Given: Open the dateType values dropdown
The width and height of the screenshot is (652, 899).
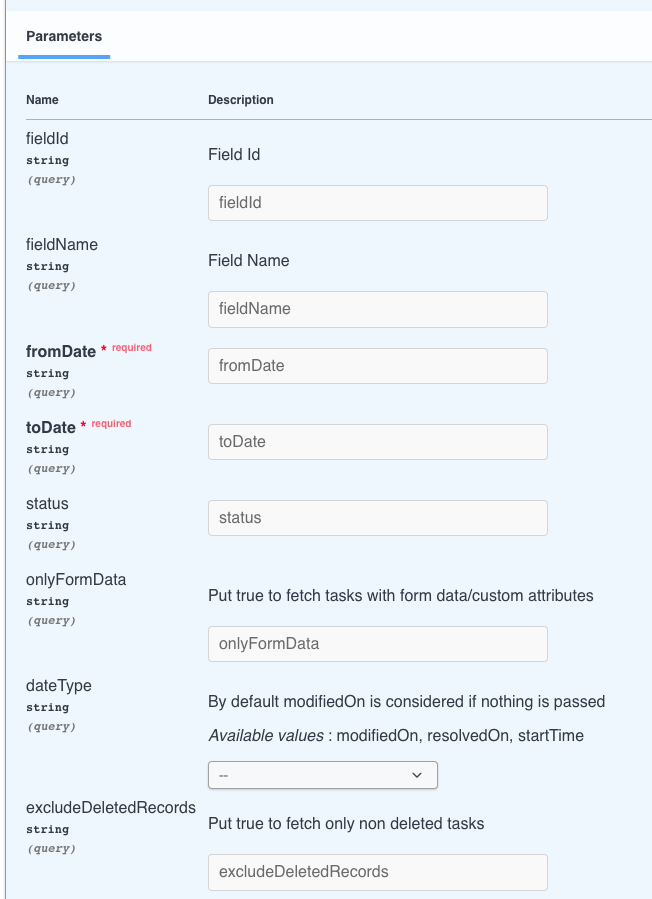Looking at the screenshot, I should (322, 775).
